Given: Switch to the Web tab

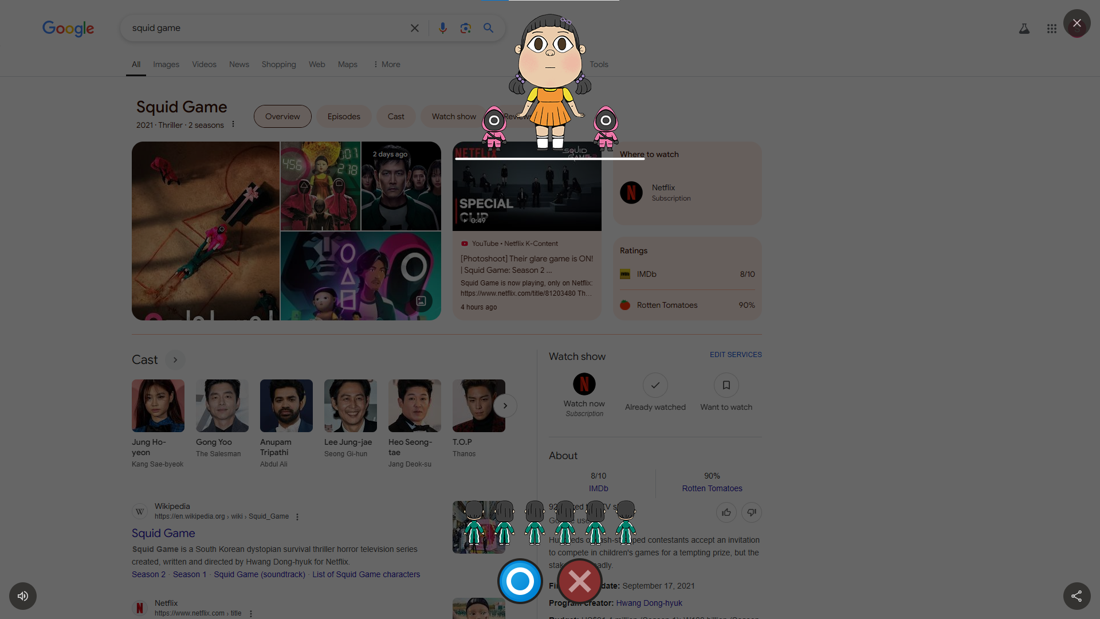Looking at the screenshot, I should point(316,65).
